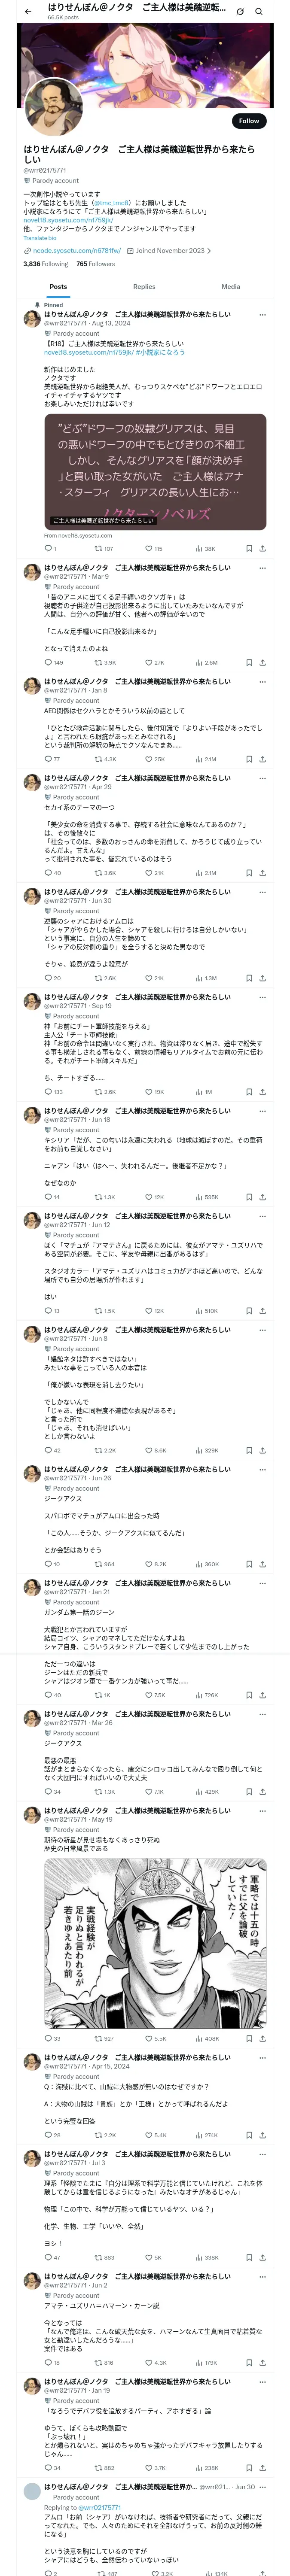This screenshot has height=2576, width=290.
Task: Reply to the Mar 9 post
Action: pos(47,662)
